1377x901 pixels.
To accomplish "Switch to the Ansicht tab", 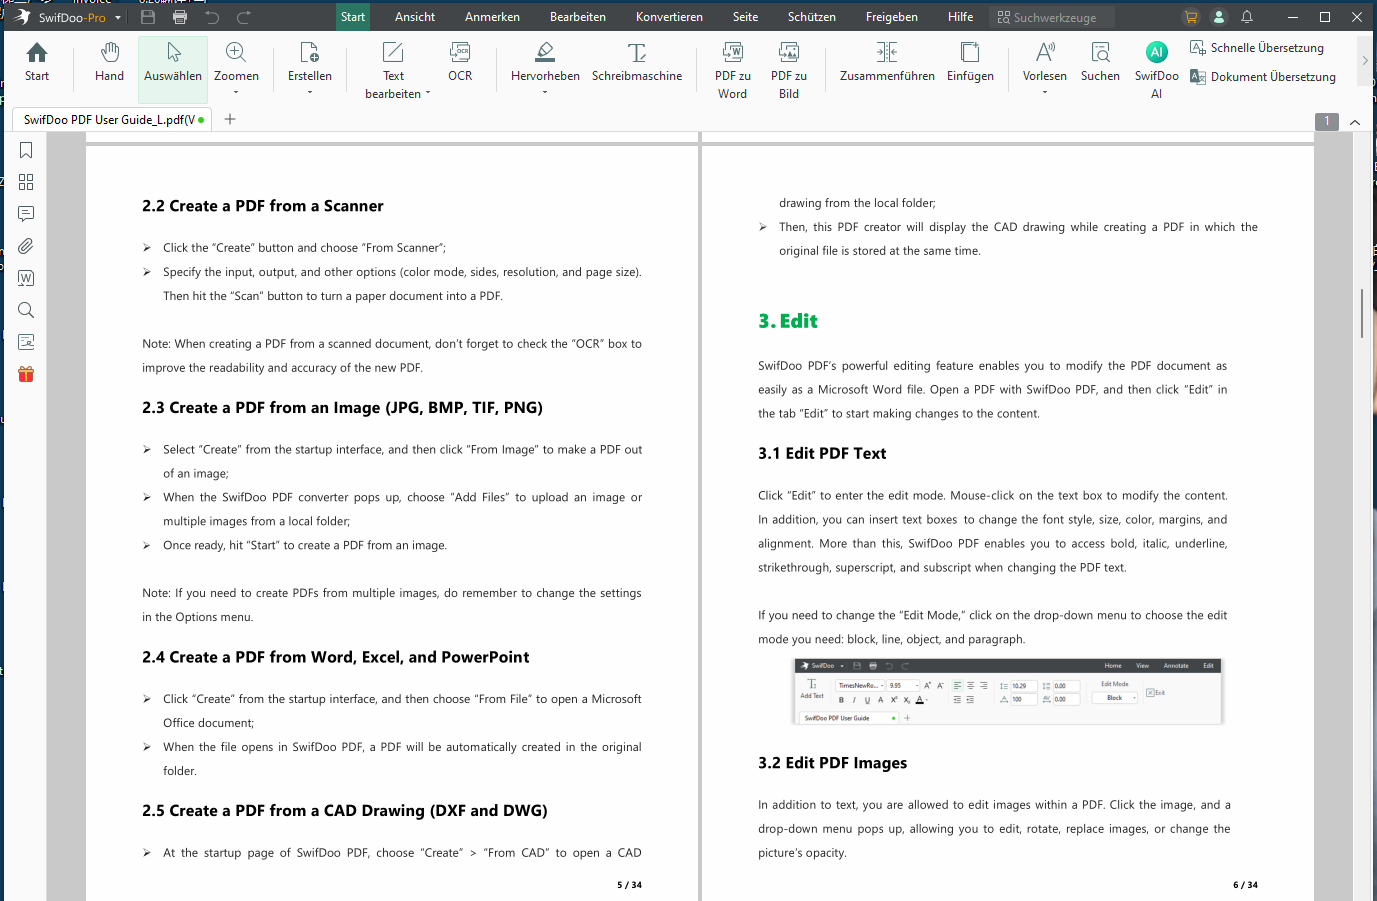I will tap(415, 17).
